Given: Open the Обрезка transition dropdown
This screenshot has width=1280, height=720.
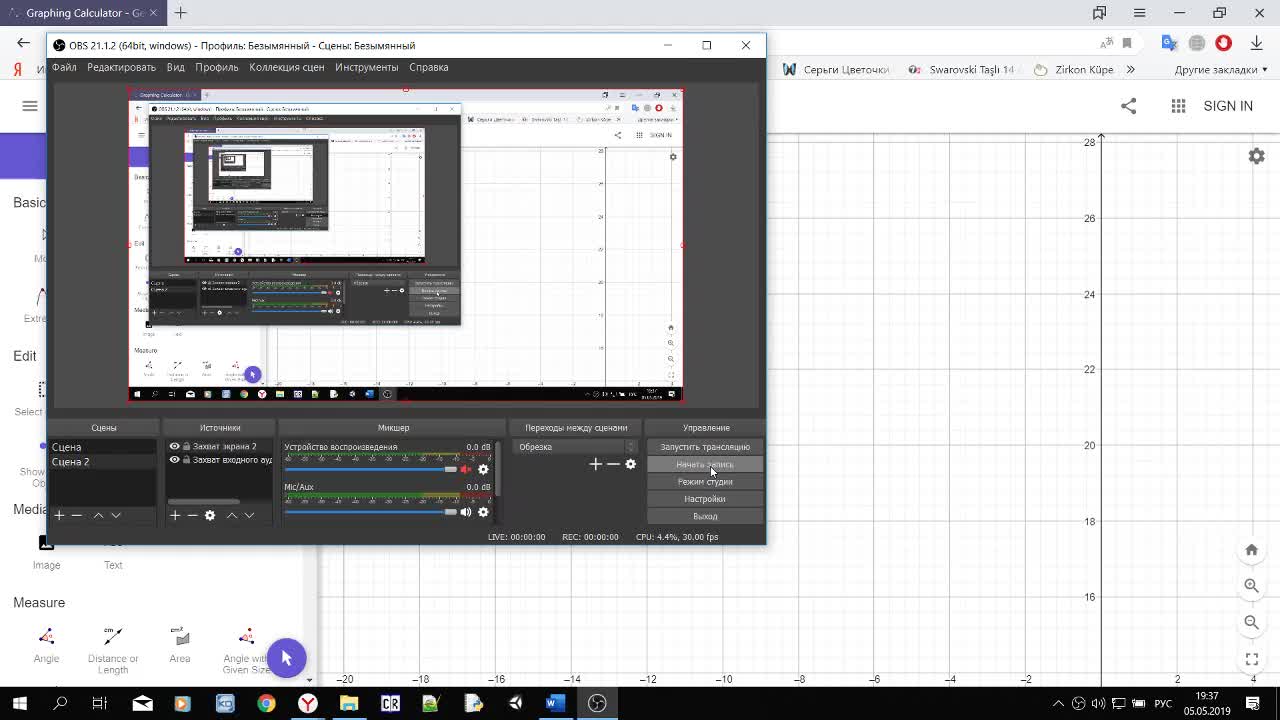Looking at the screenshot, I should tap(576, 447).
